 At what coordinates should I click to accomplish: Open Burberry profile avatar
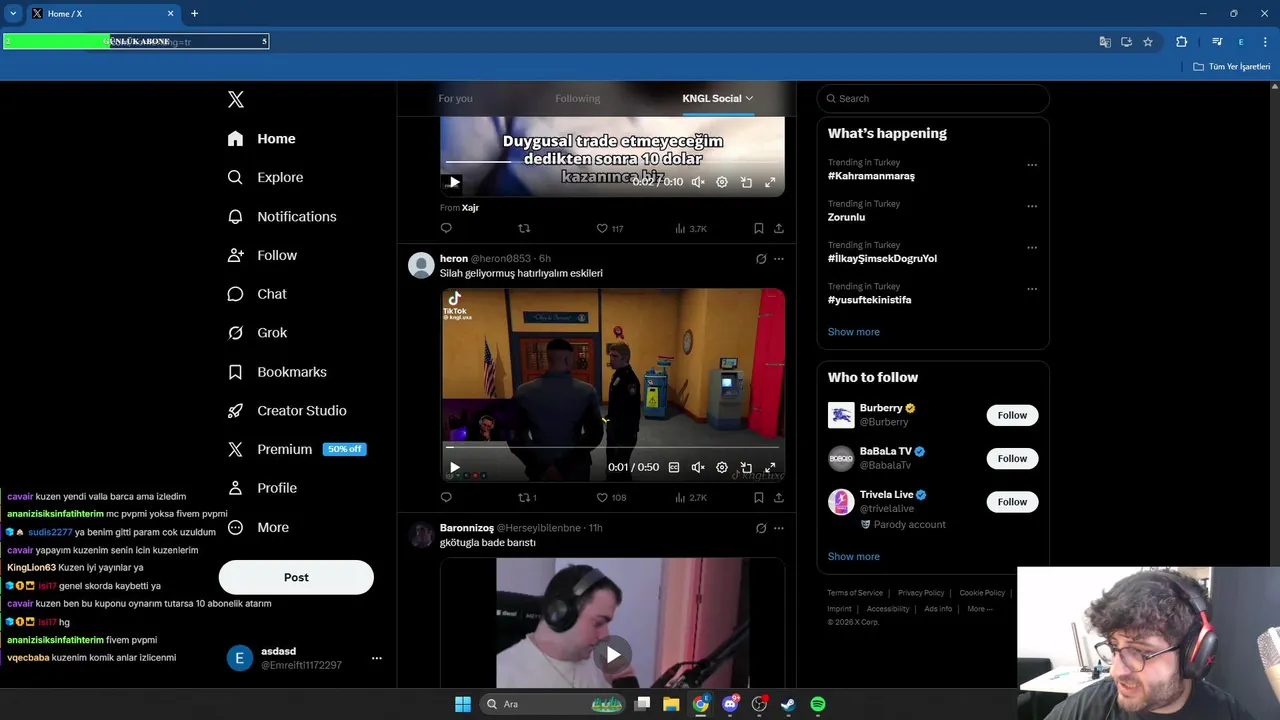click(841, 415)
